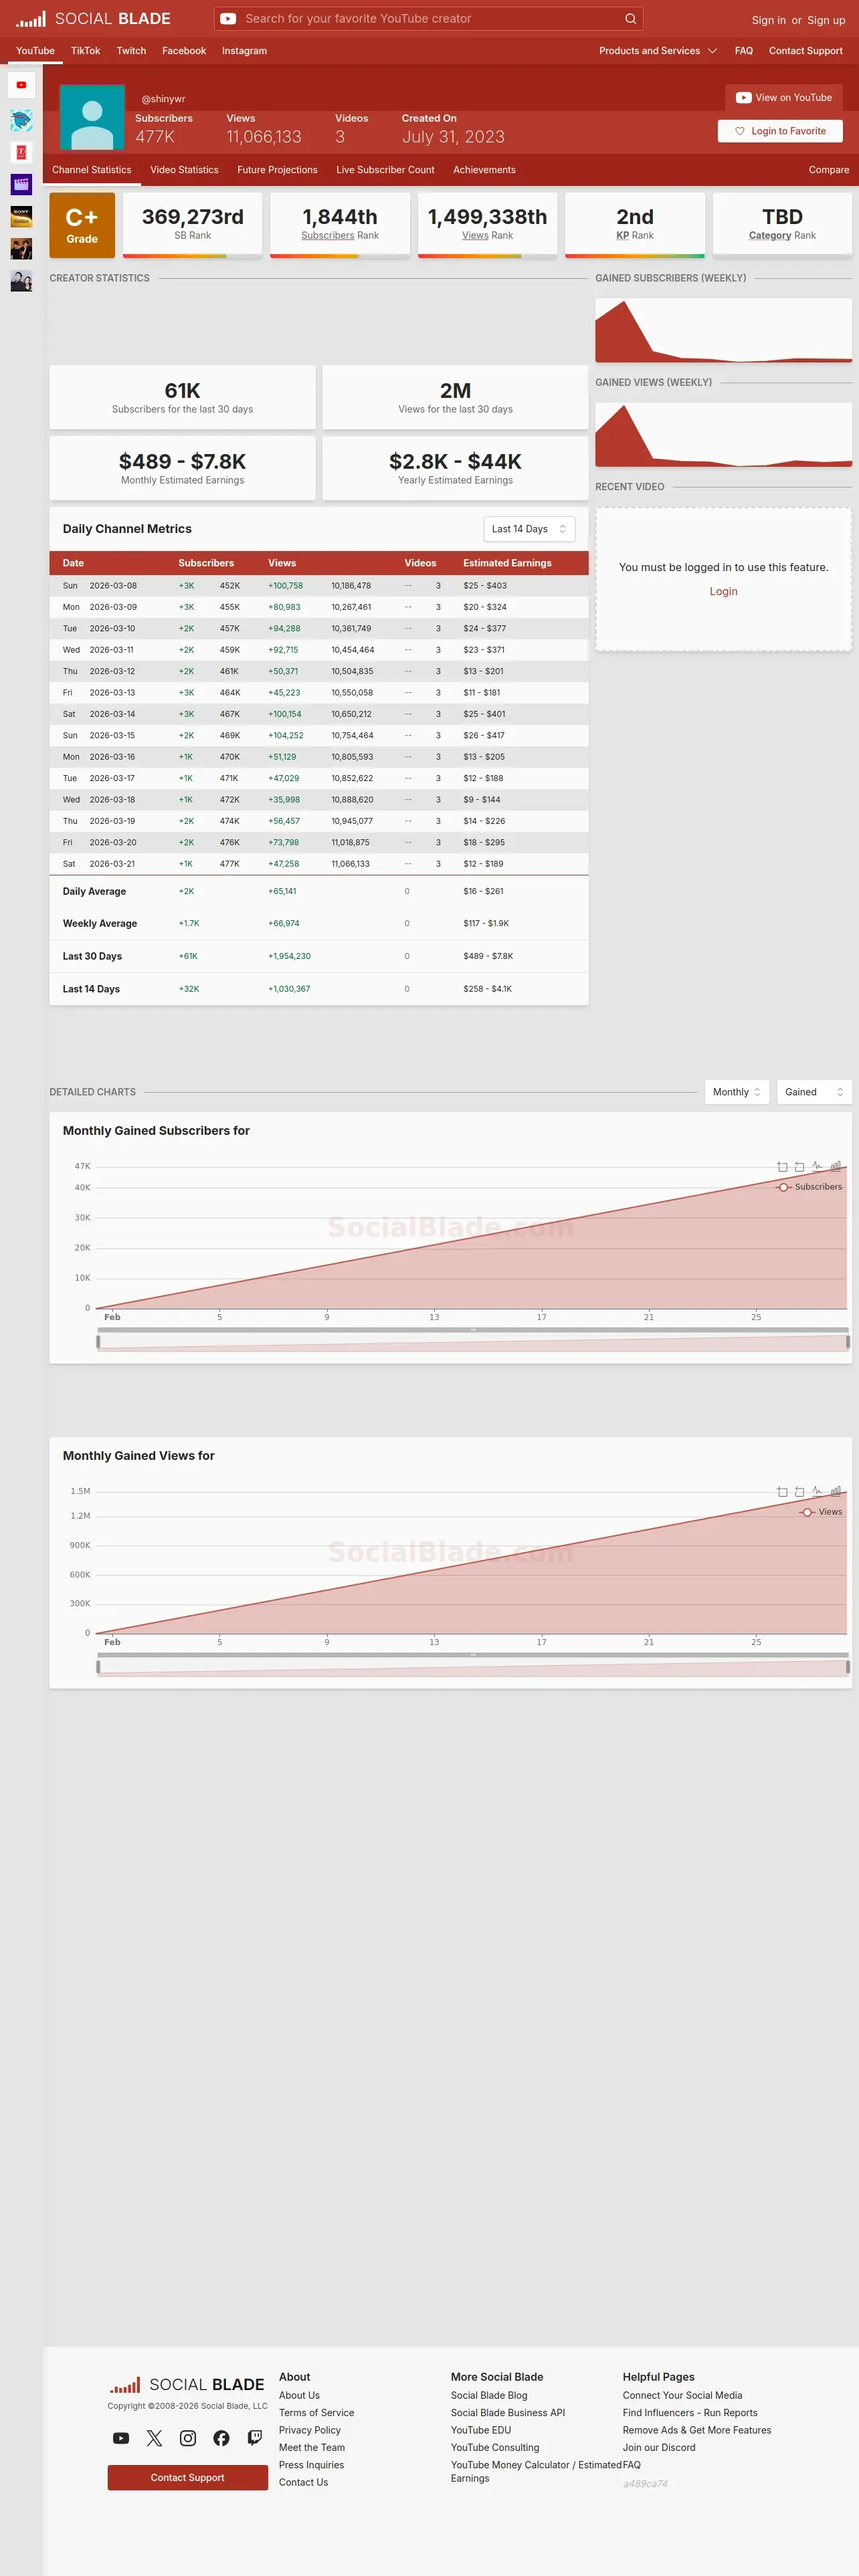This screenshot has width=859, height=2576.
Task: Click the @shinywr channel profile picture
Action: [x=92, y=118]
